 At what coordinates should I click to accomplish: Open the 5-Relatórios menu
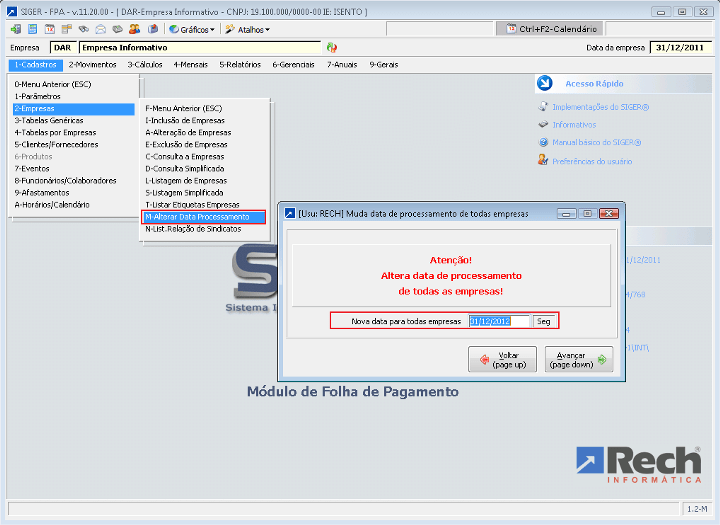coord(240,65)
